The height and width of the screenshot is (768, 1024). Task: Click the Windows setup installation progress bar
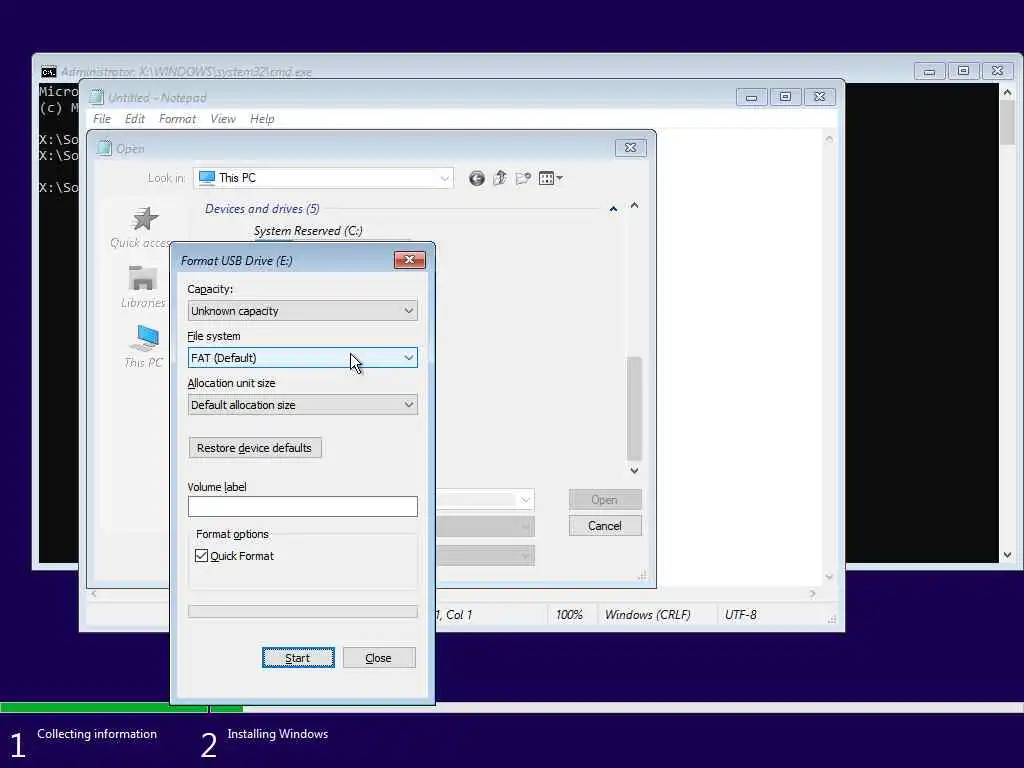(x=512, y=708)
